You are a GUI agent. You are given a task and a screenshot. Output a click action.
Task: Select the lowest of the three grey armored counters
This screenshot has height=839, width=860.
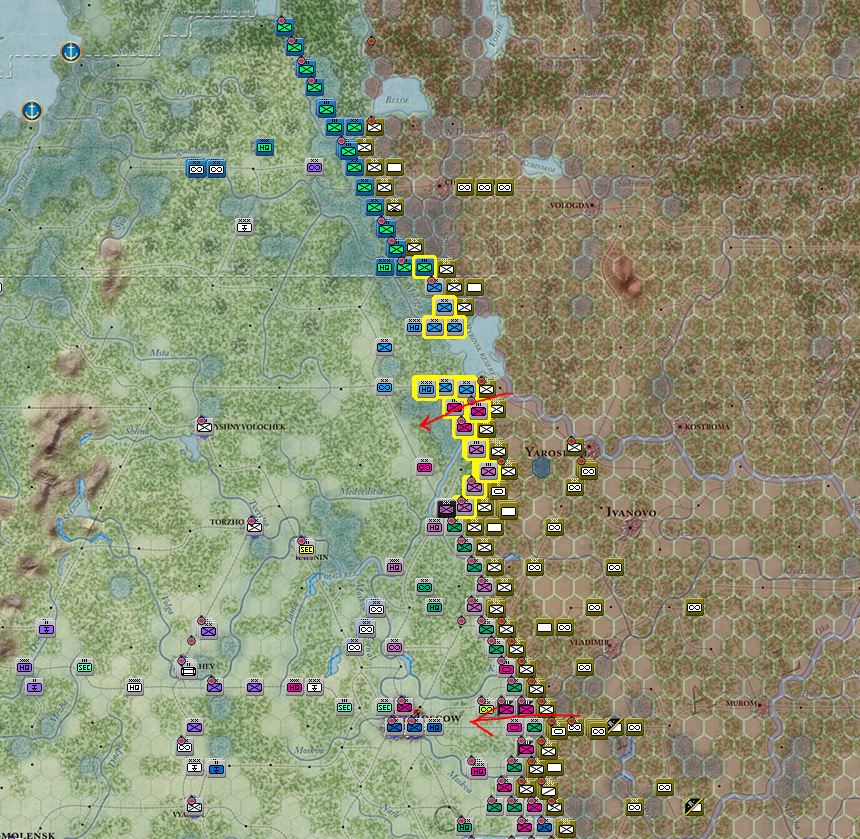[x=354, y=647]
